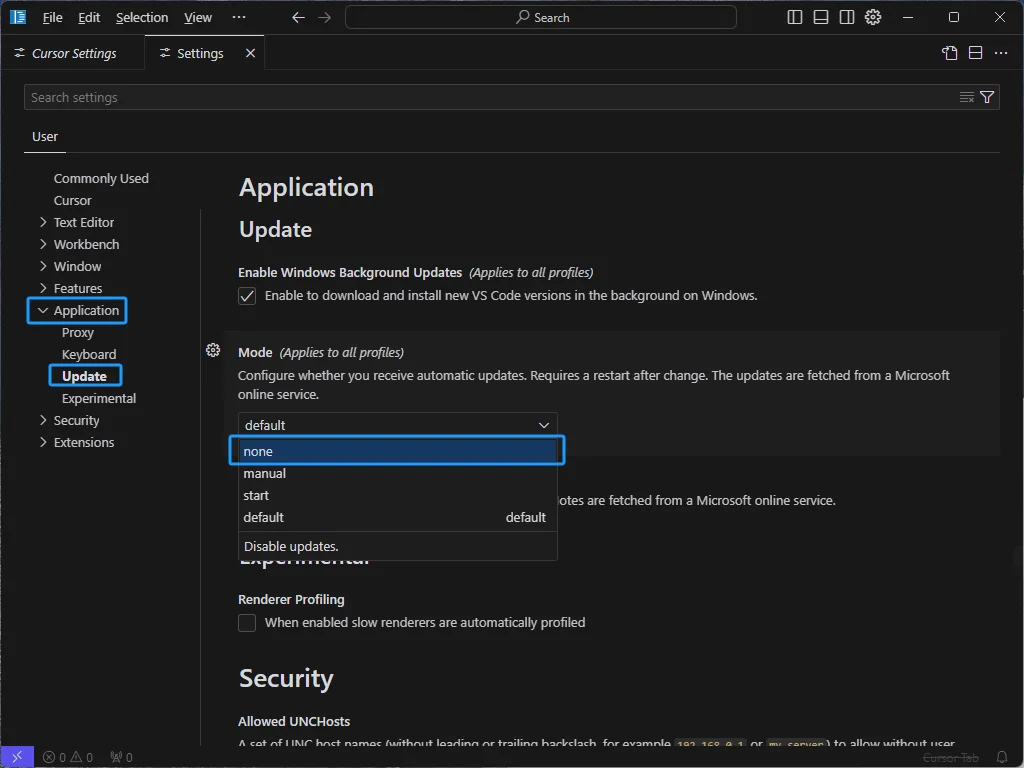Clear settings search input icon
This screenshot has width=1024, height=768.
[967, 97]
